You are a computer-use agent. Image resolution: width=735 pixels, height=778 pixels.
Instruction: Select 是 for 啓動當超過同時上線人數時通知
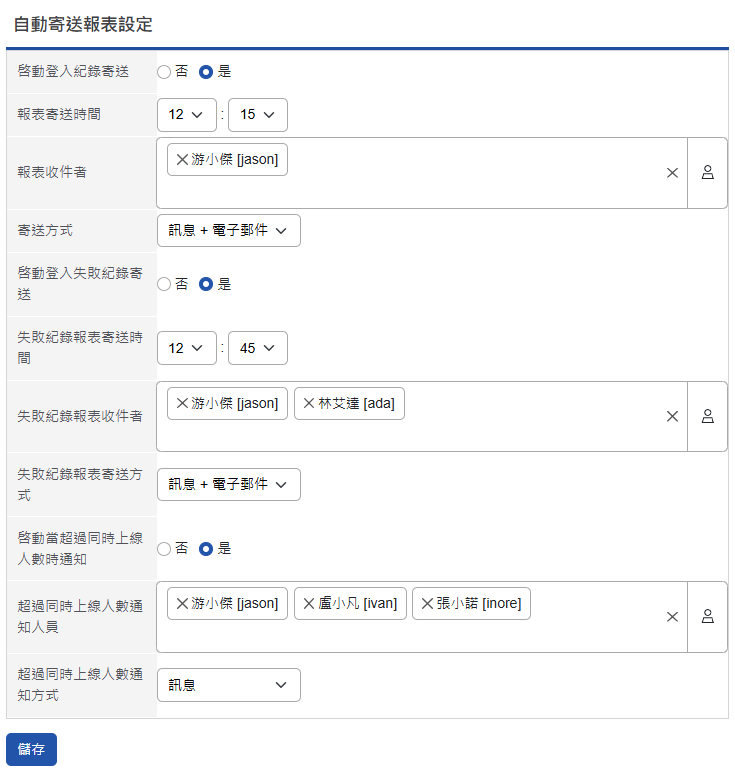coord(206,548)
